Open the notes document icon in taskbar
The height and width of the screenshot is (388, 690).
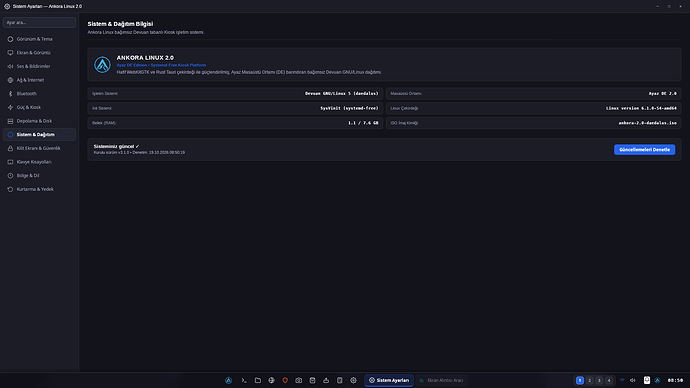[340, 381]
